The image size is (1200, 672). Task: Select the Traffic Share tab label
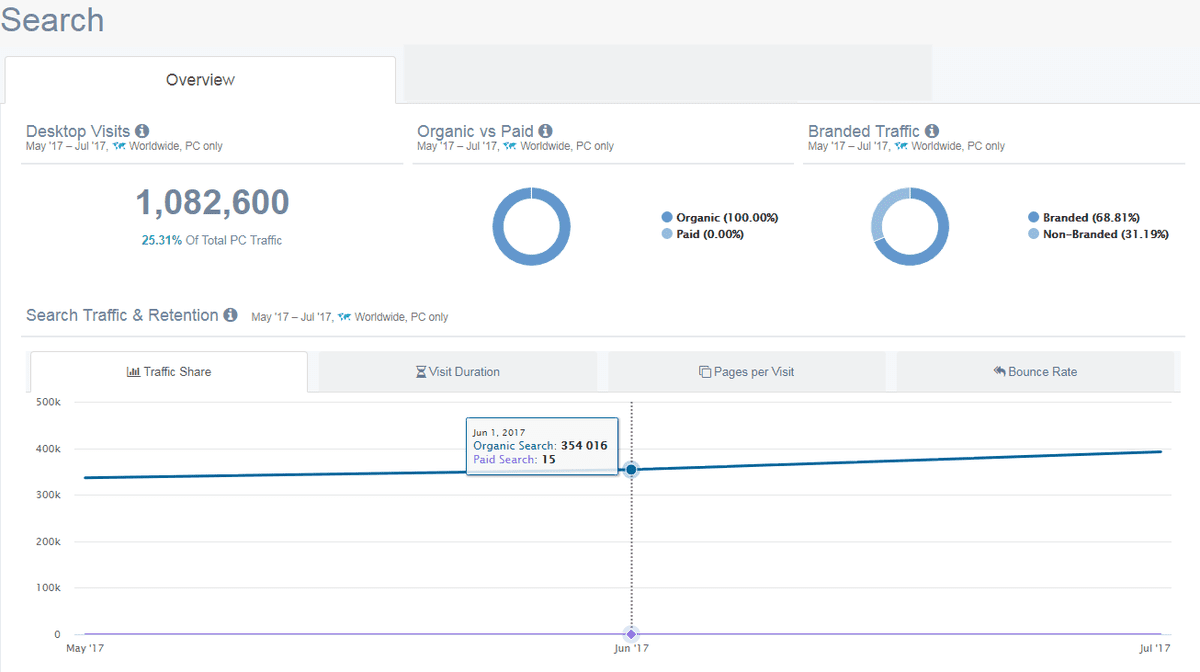(x=177, y=372)
